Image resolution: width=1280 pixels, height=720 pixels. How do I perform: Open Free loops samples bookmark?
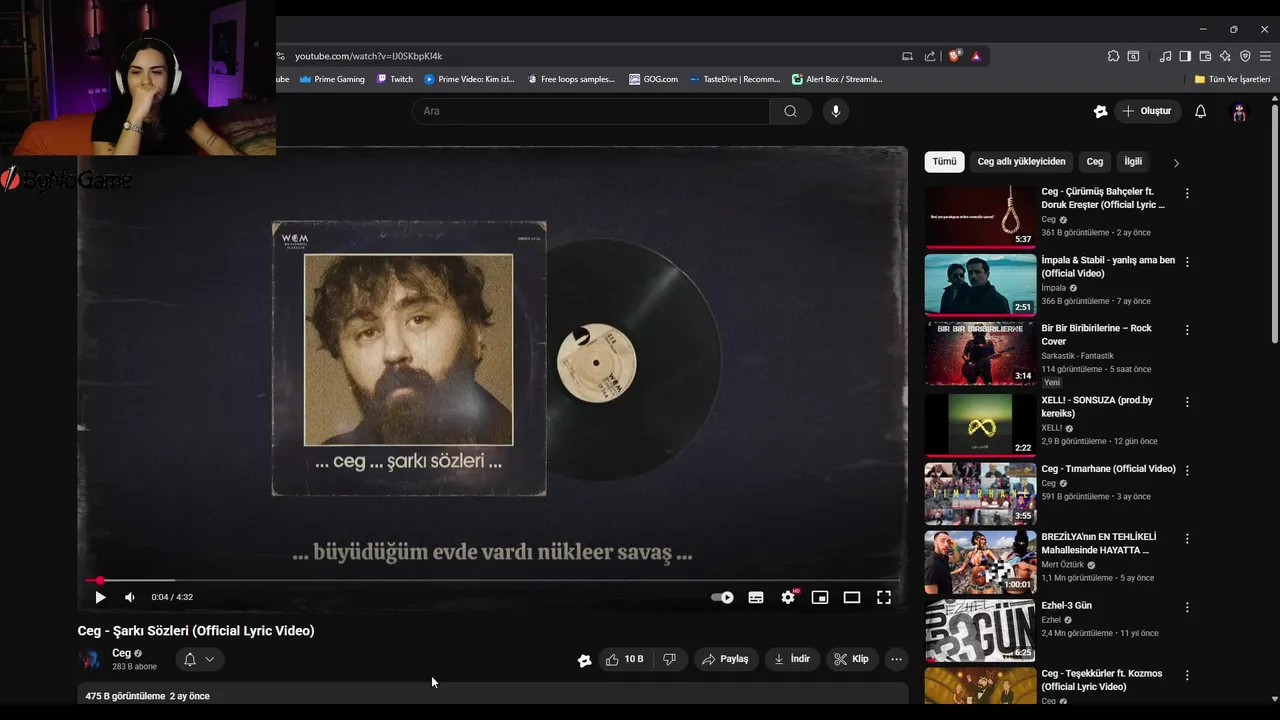click(571, 79)
